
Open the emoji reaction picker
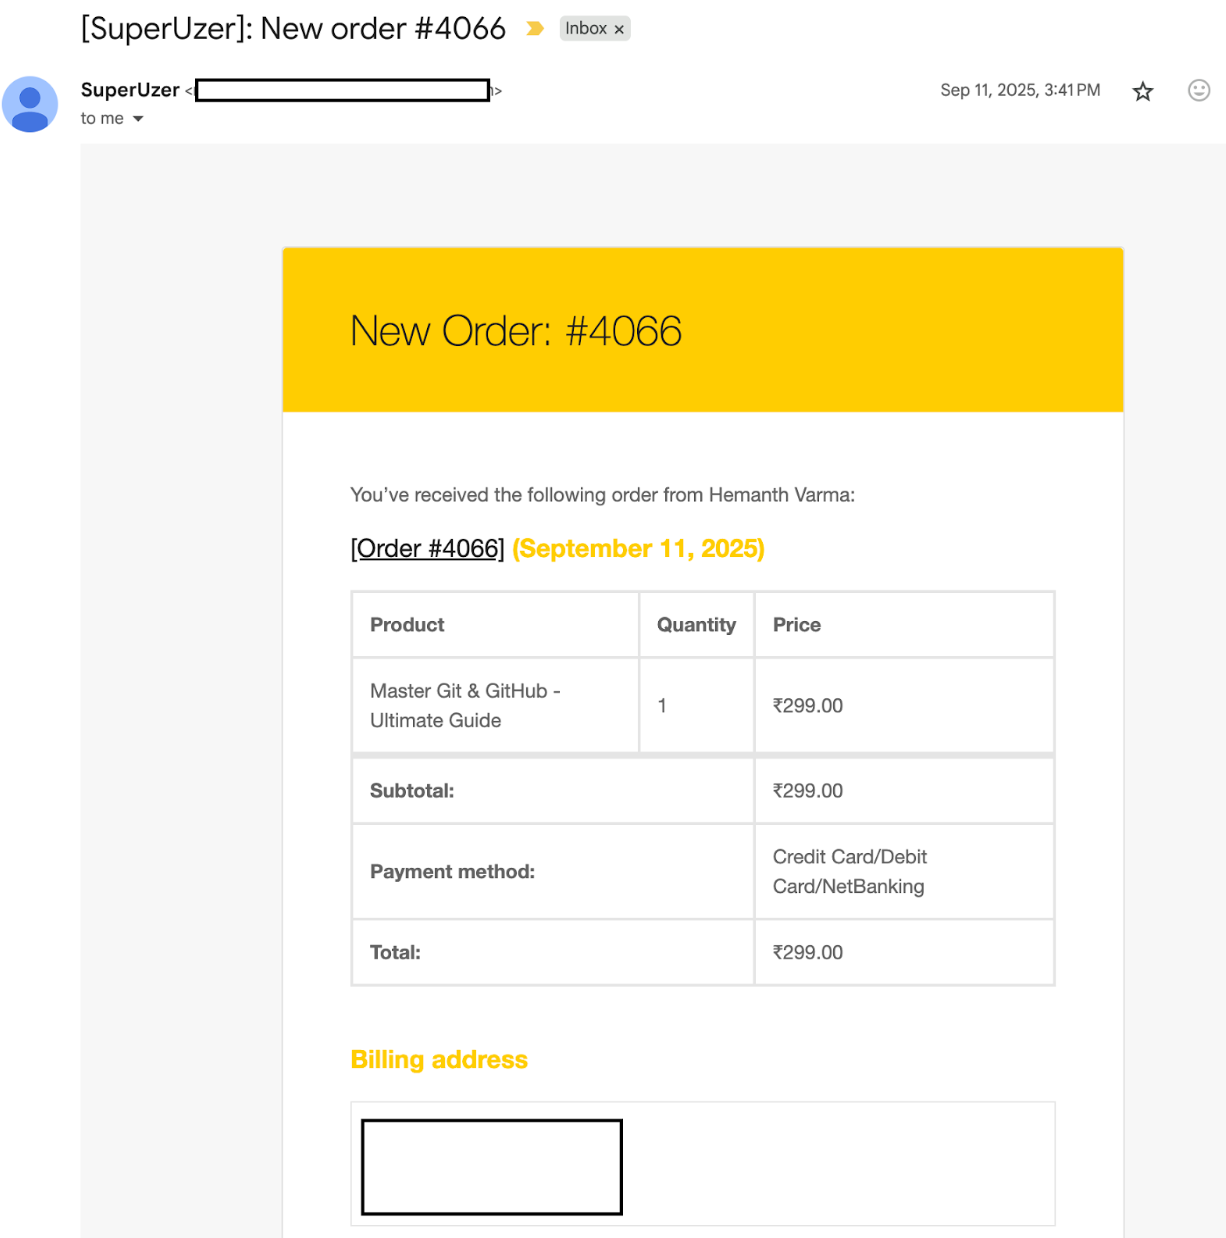[1198, 91]
